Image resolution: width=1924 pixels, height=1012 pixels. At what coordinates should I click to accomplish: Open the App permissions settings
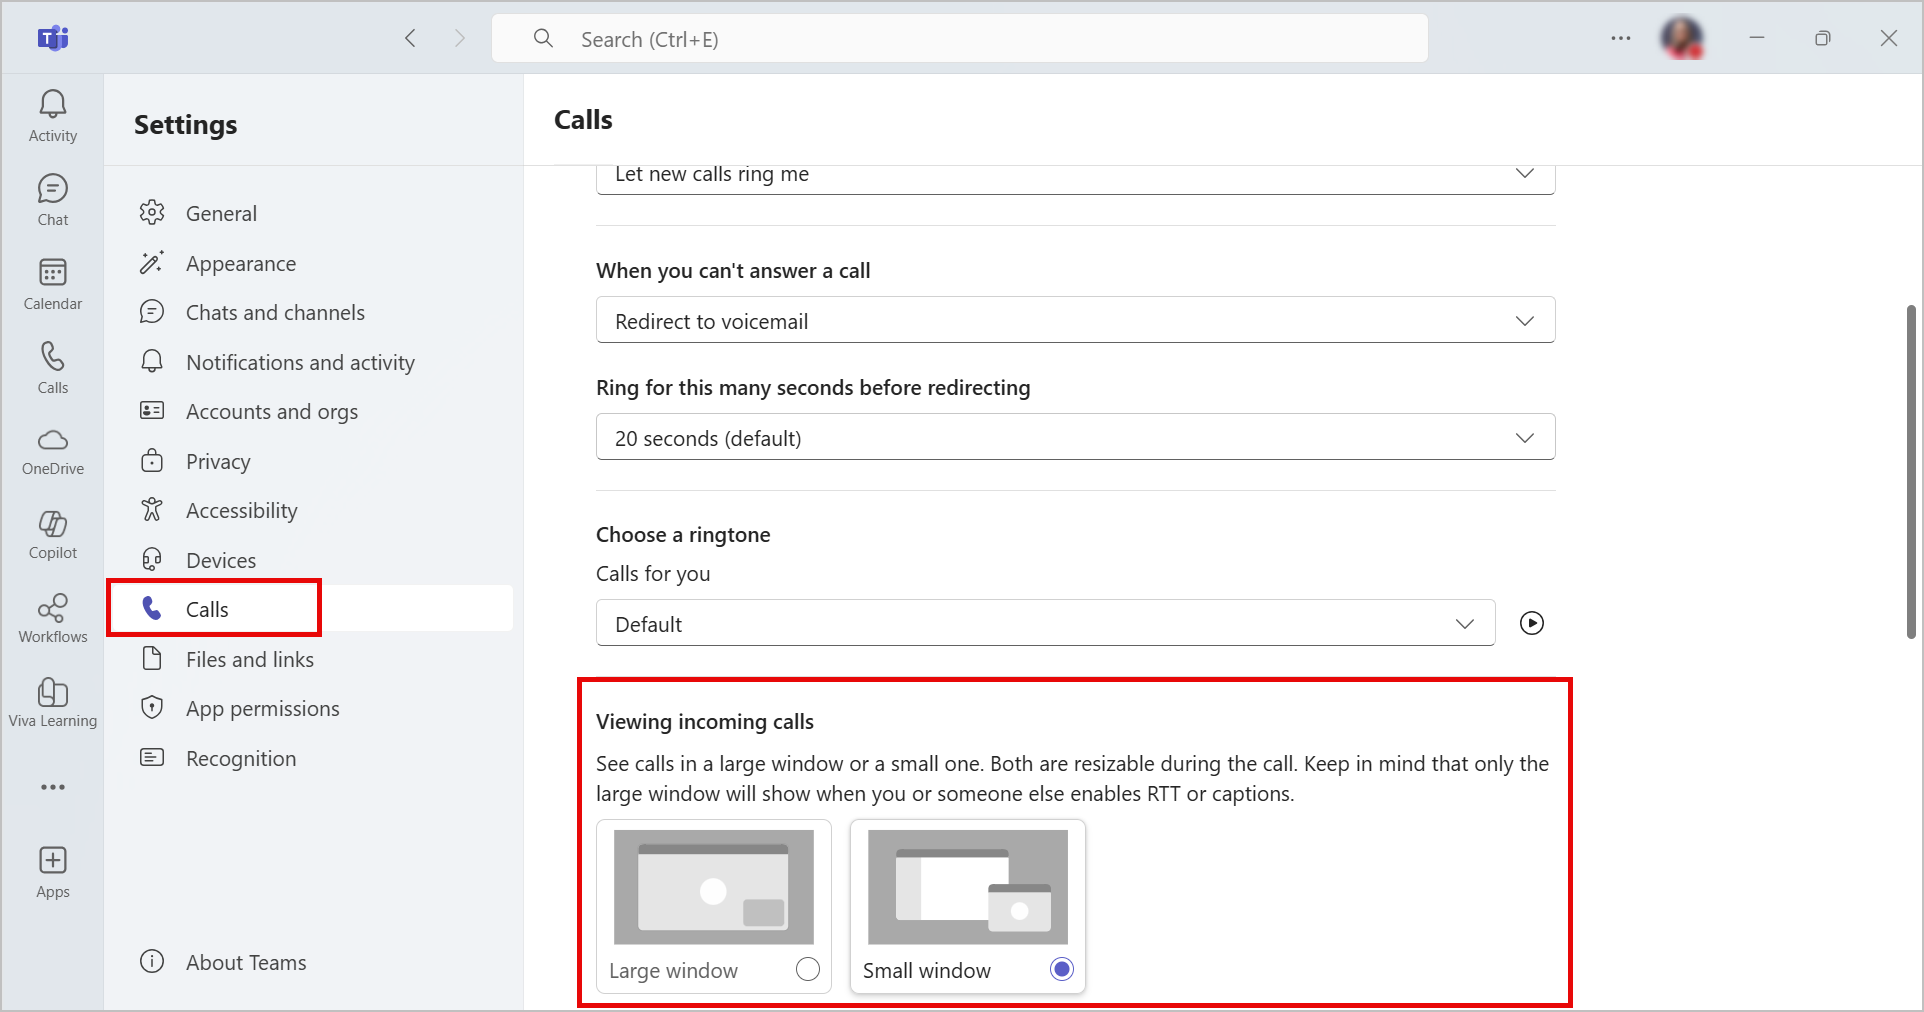tap(311, 708)
